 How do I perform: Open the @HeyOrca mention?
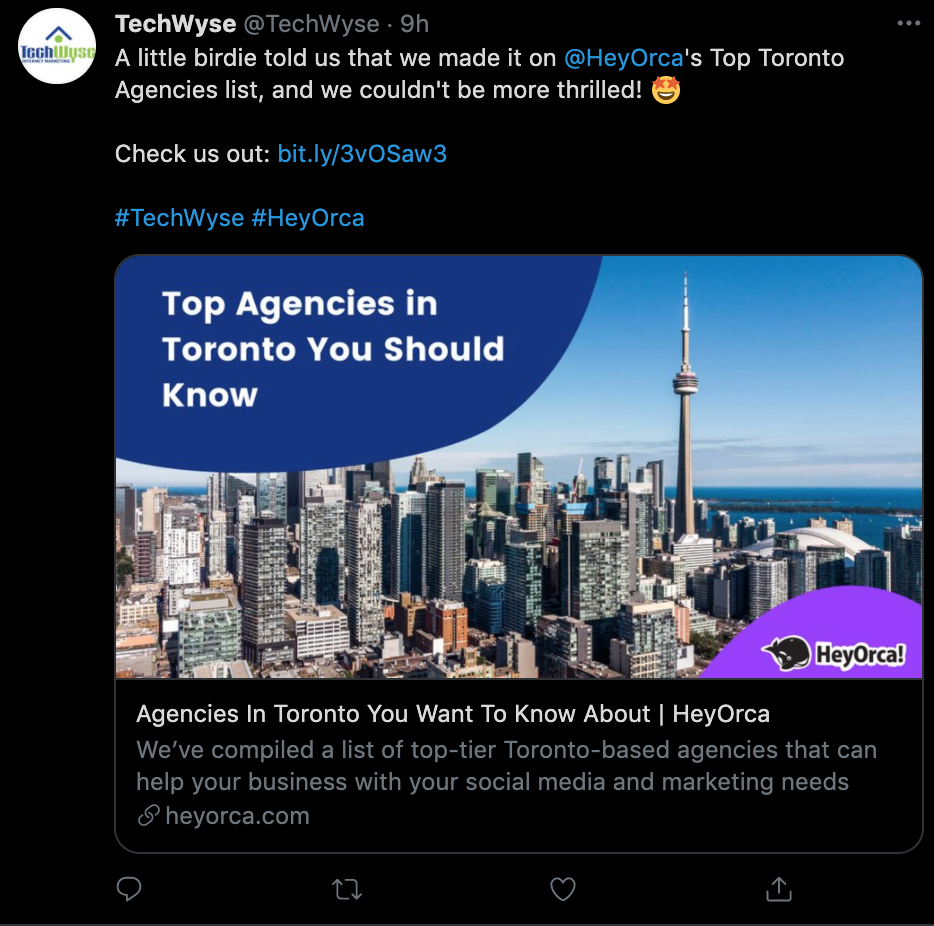[x=624, y=58]
